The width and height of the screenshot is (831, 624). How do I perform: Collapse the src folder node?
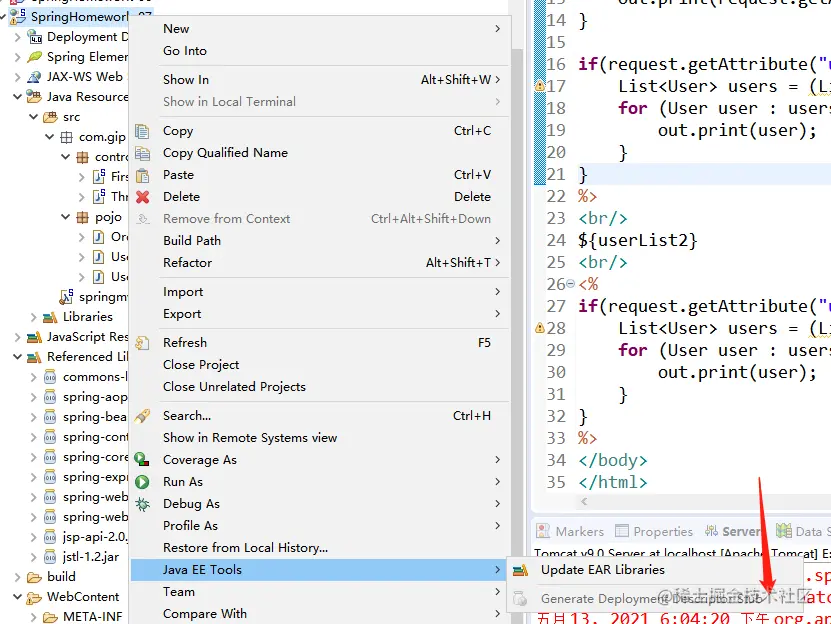click(33, 117)
